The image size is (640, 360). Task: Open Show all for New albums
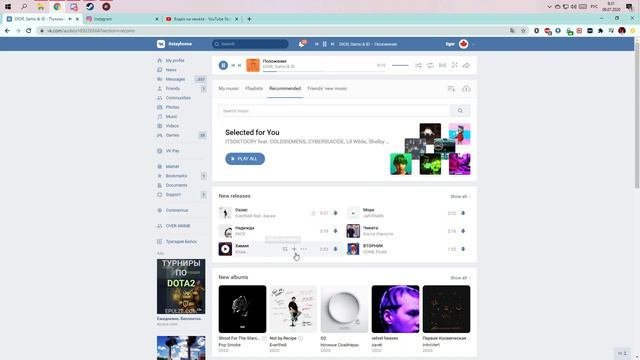coord(460,278)
